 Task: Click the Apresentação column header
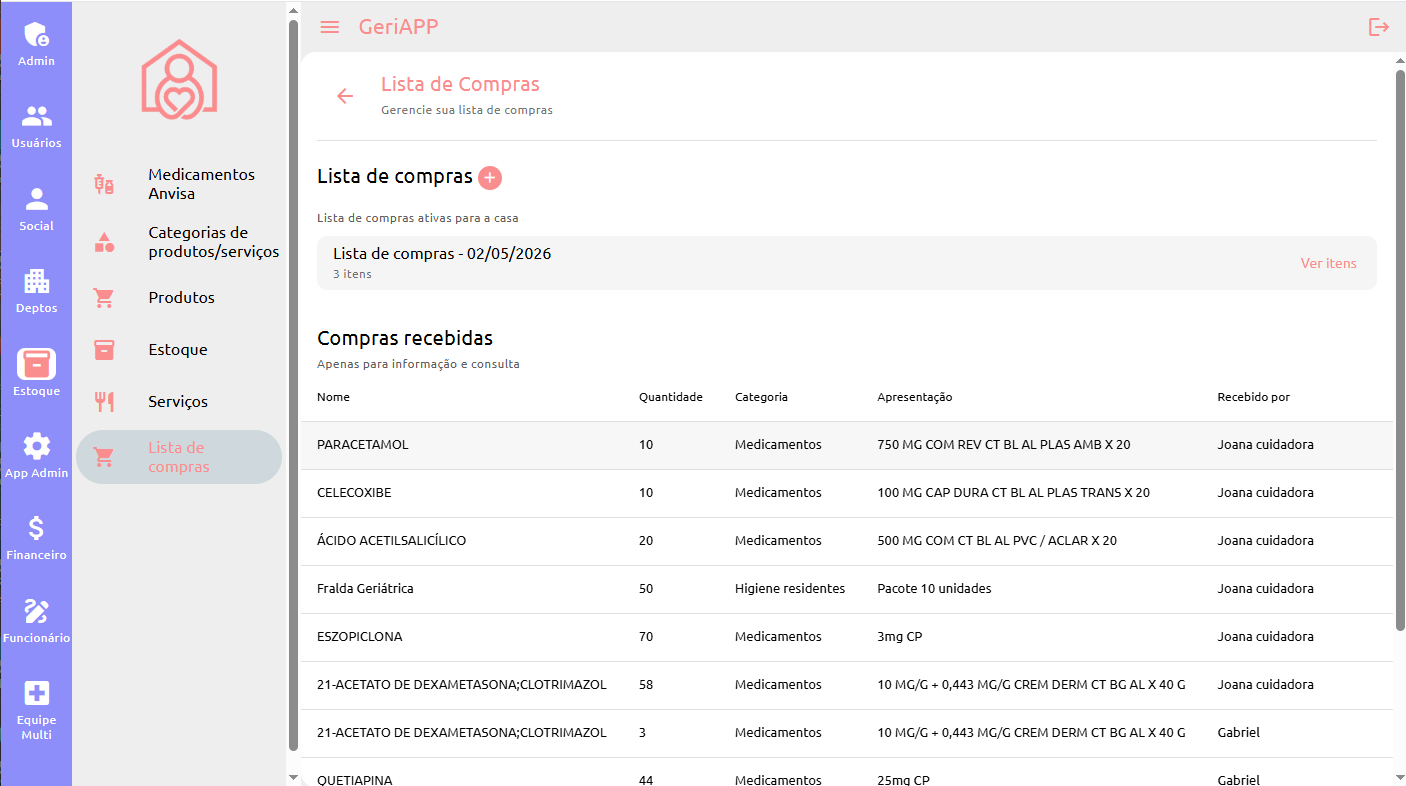pyautogui.click(x=915, y=397)
